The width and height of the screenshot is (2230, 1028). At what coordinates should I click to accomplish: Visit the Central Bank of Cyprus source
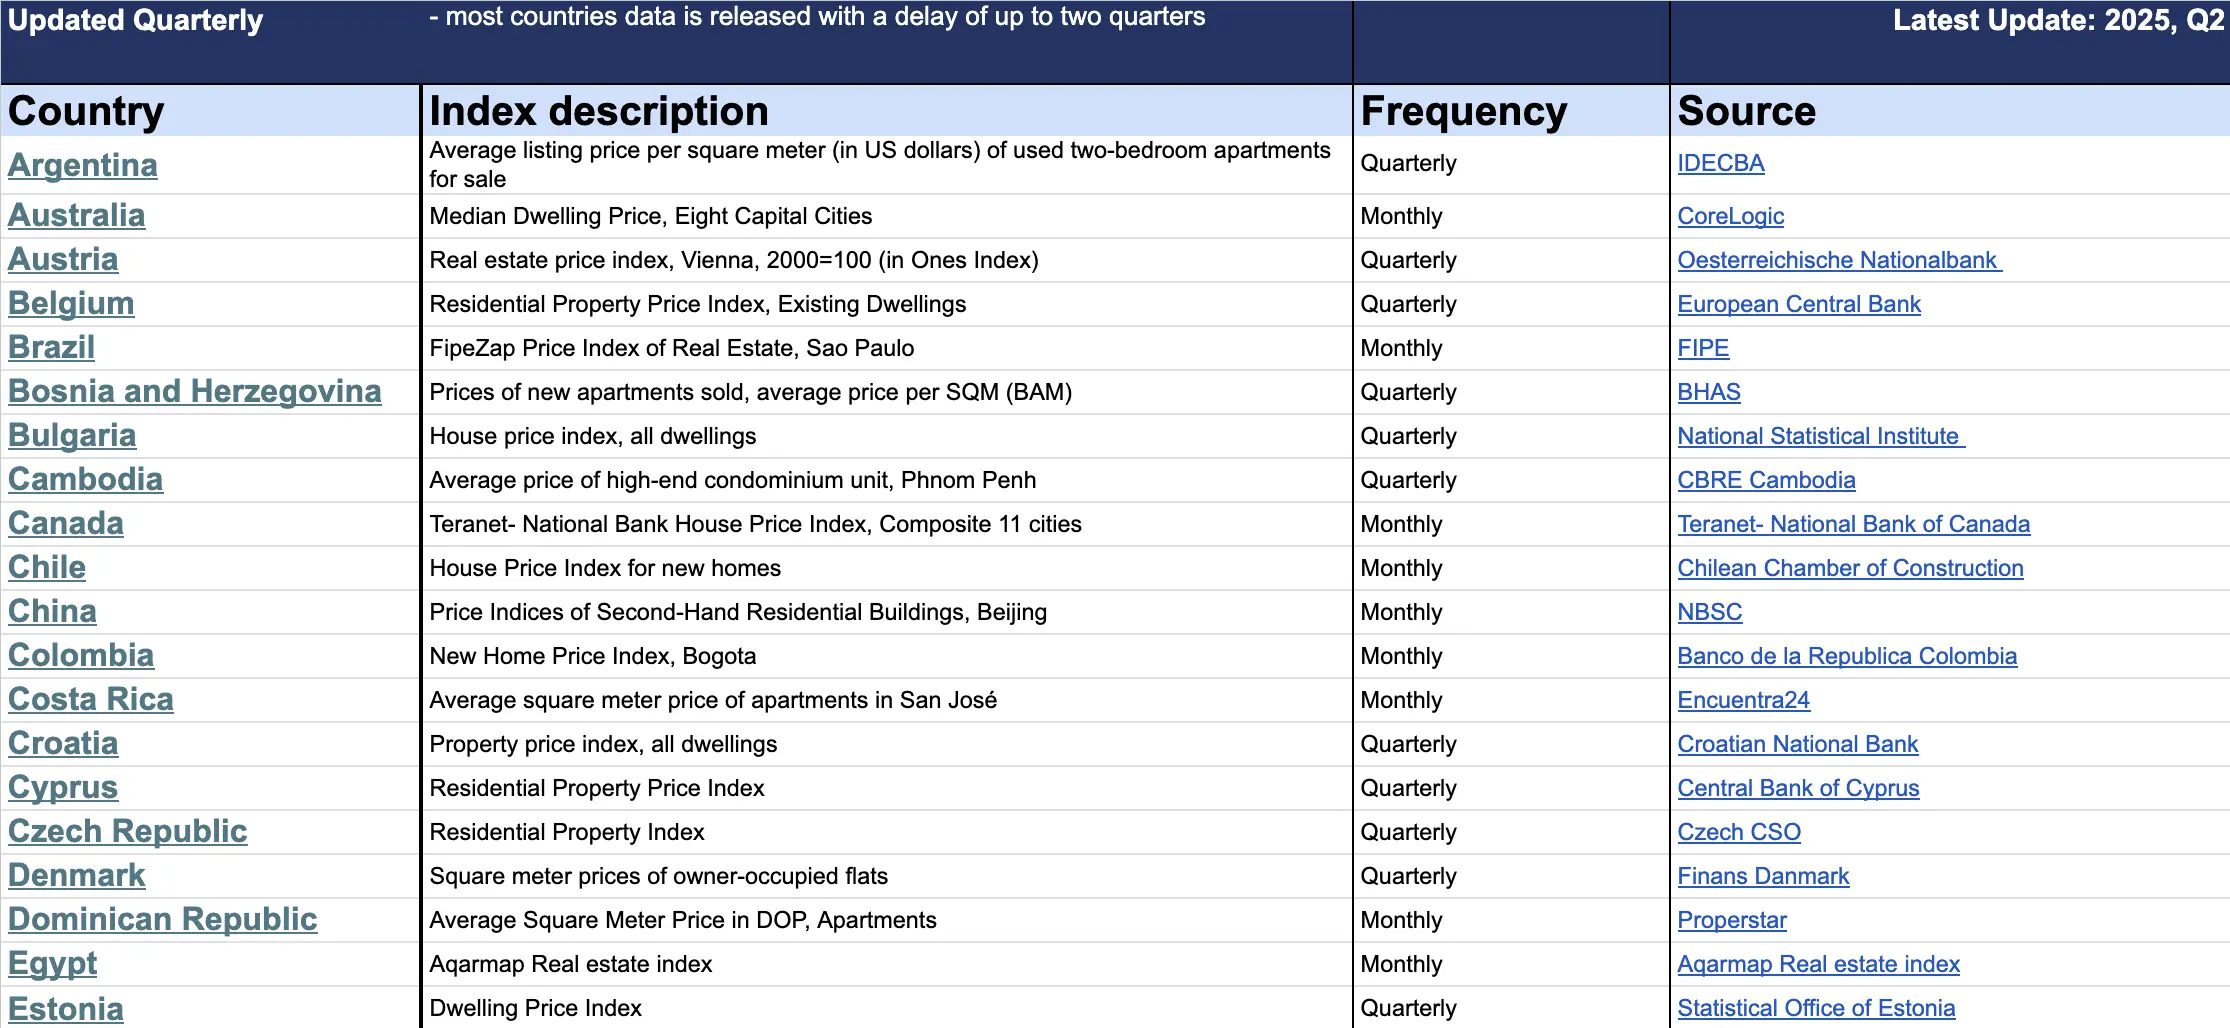tap(1798, 788)
